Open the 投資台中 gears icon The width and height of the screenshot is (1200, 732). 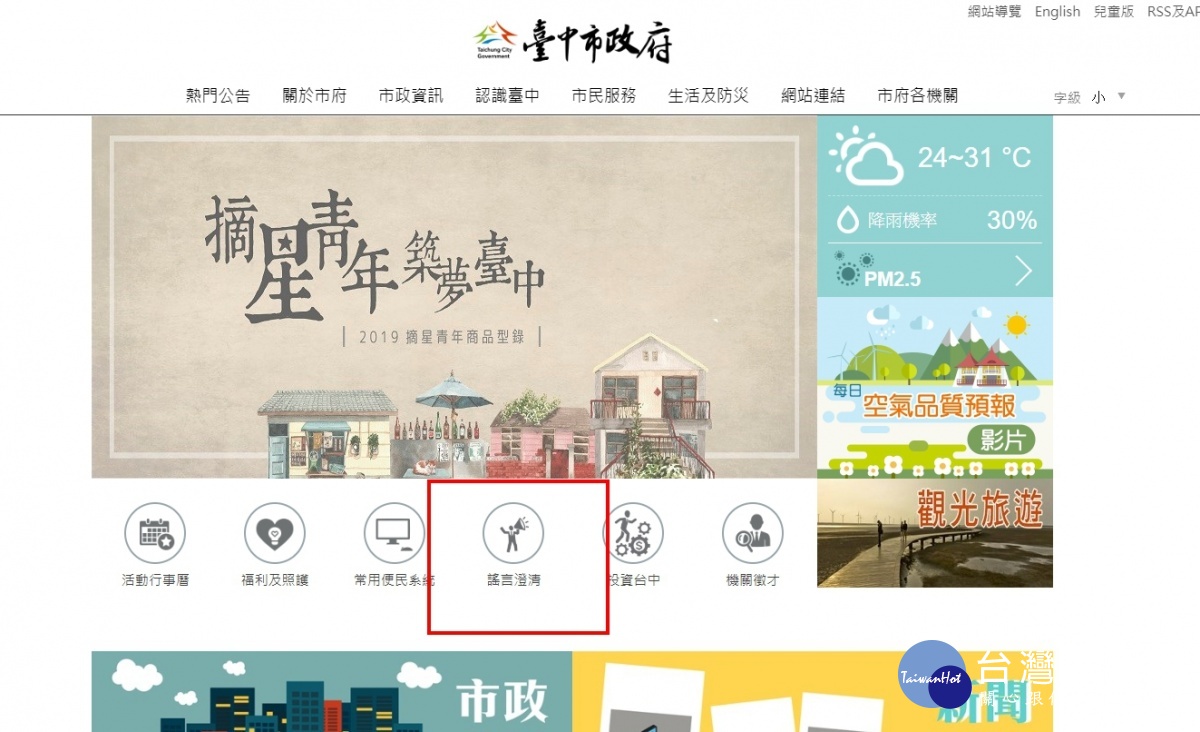[633, 534]
